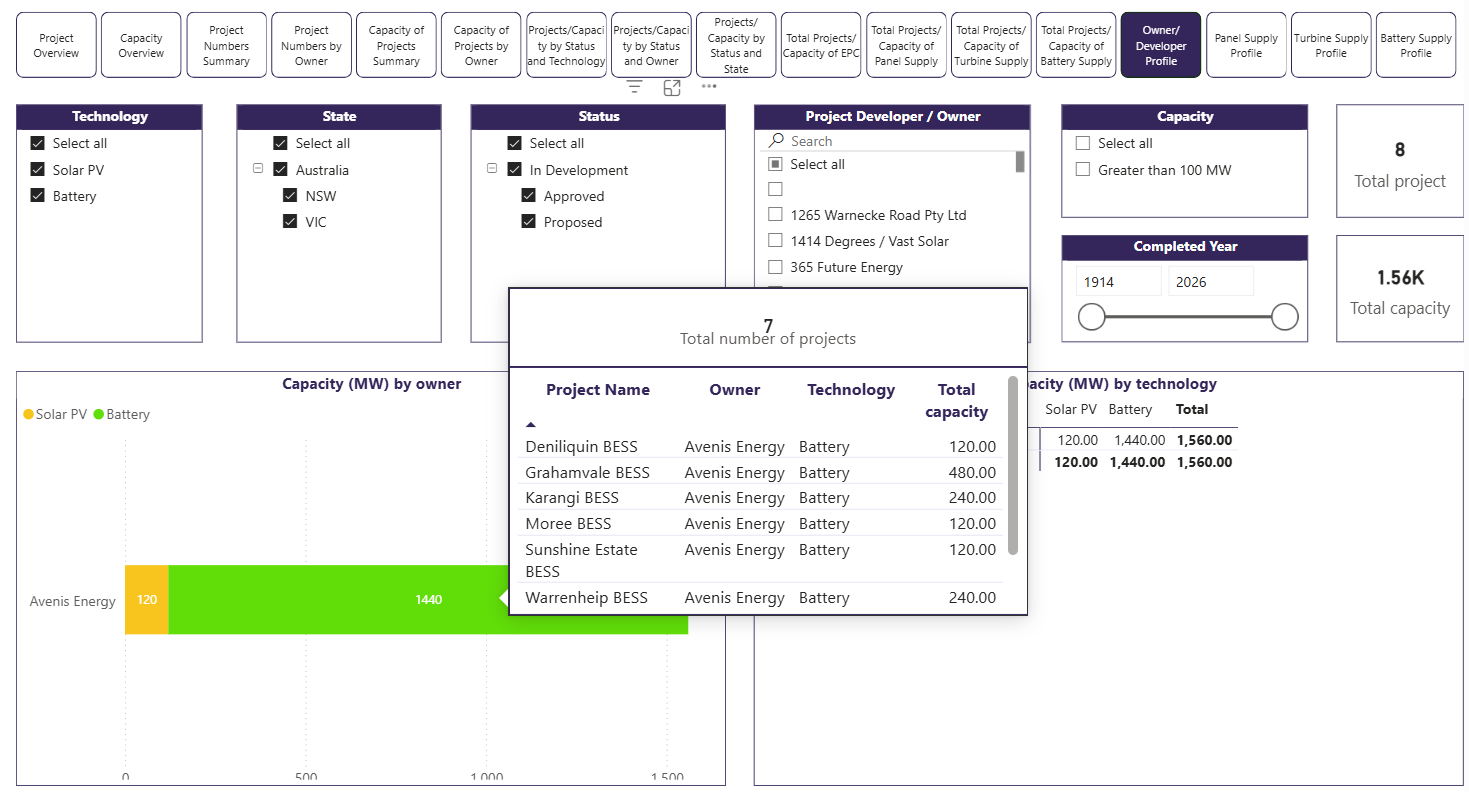Viewport: 1469px width, 792px height.
Task: Sort by the Total capacity column header
Action: (956, 401)
